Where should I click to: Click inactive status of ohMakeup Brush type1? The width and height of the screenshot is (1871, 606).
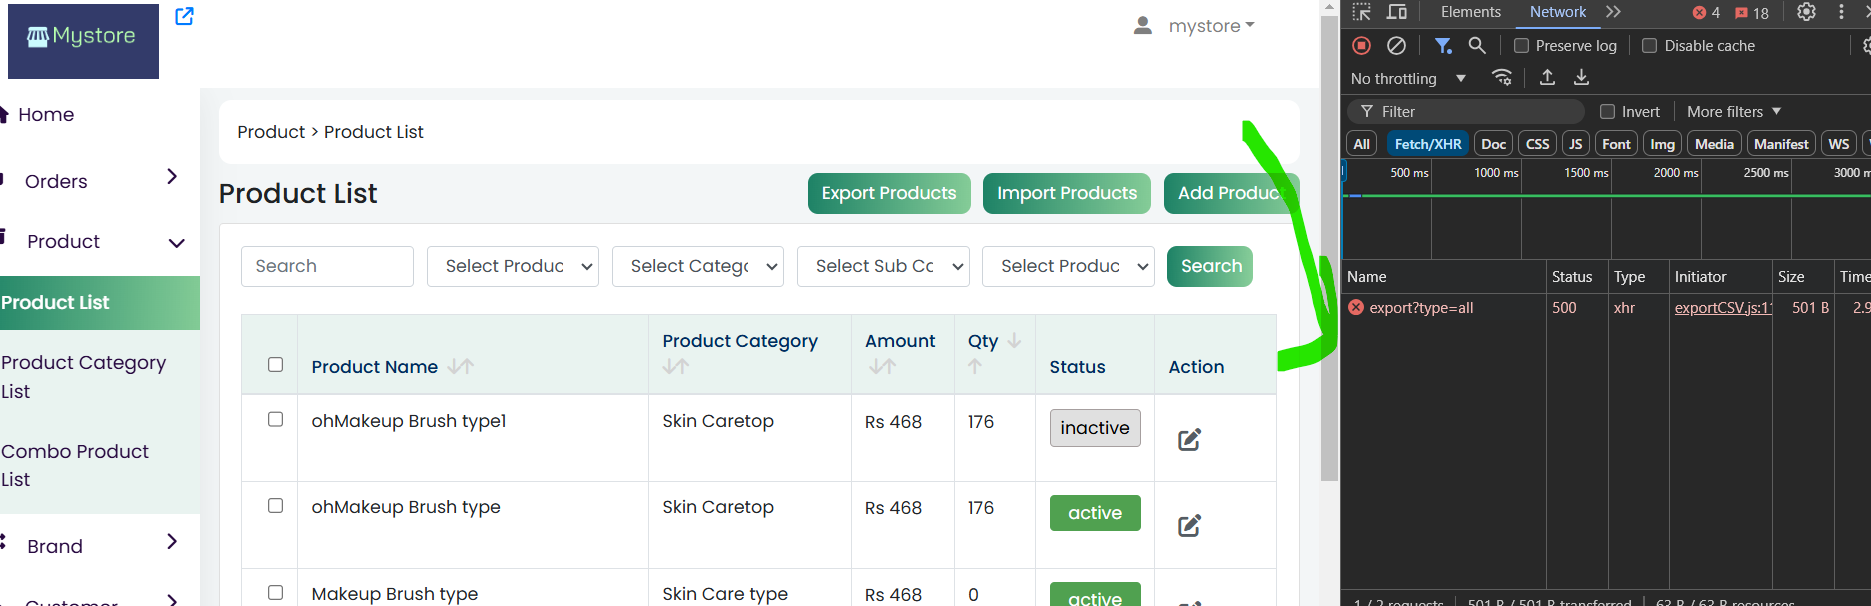pyautogui.click(x=1095, y=428)
